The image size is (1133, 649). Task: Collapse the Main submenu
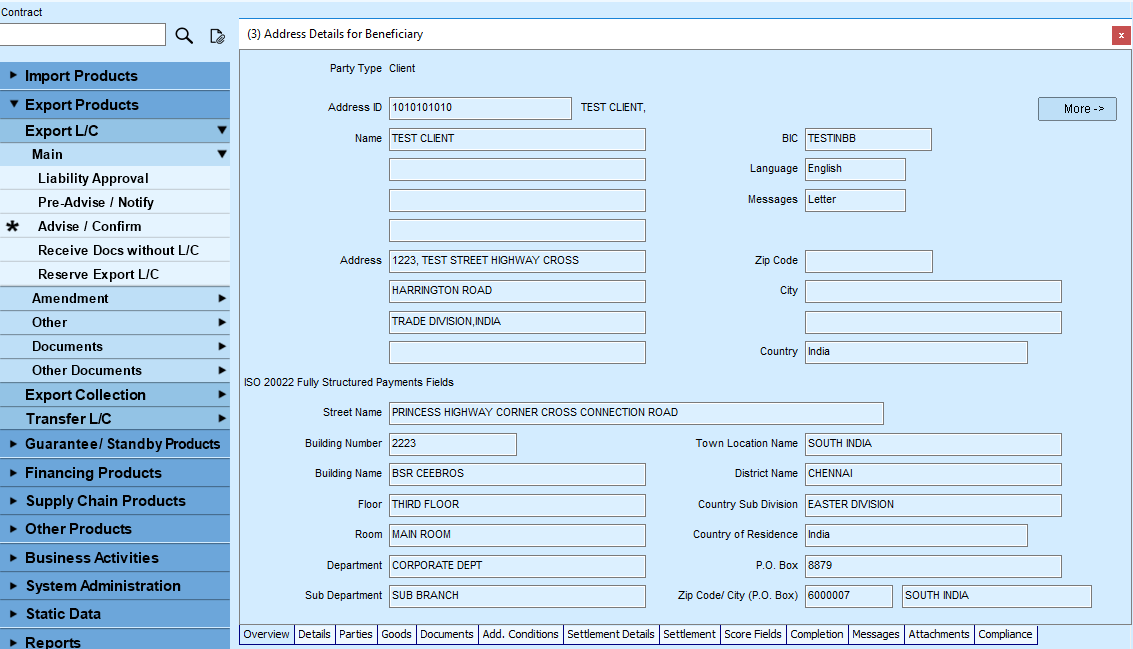click(x=115, y=155)
